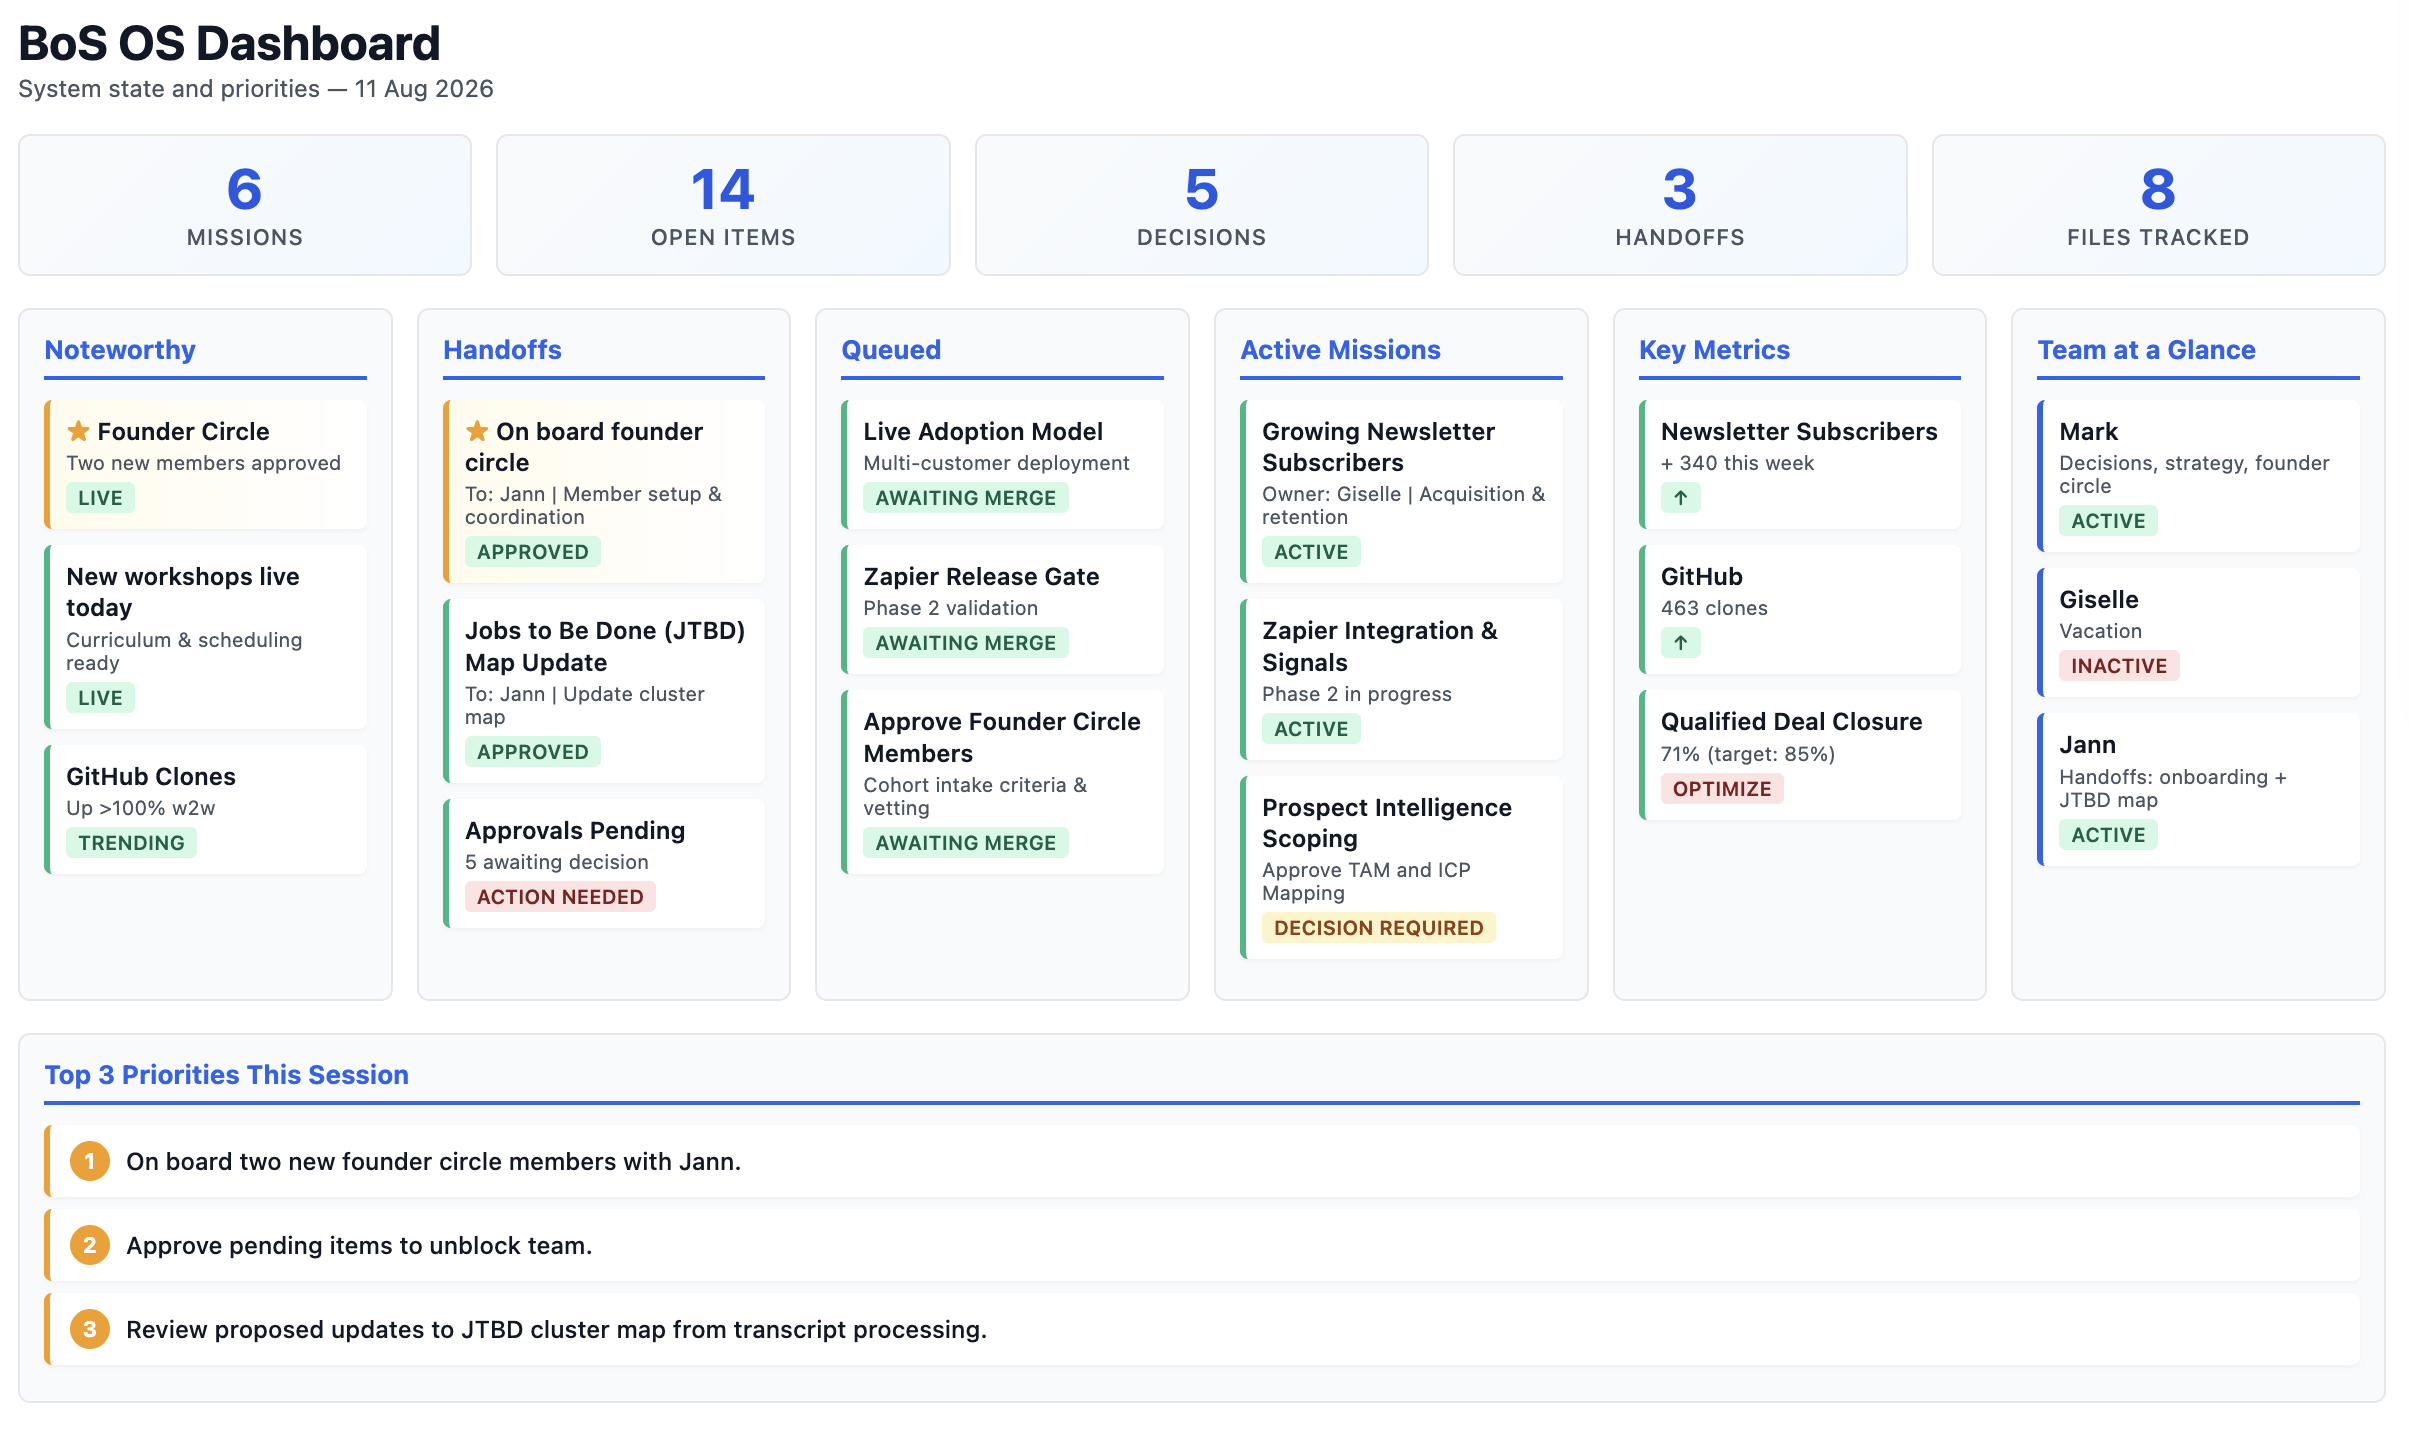
Task: Open the 14 Open Items tile
Action: click(x=723, y=205)
